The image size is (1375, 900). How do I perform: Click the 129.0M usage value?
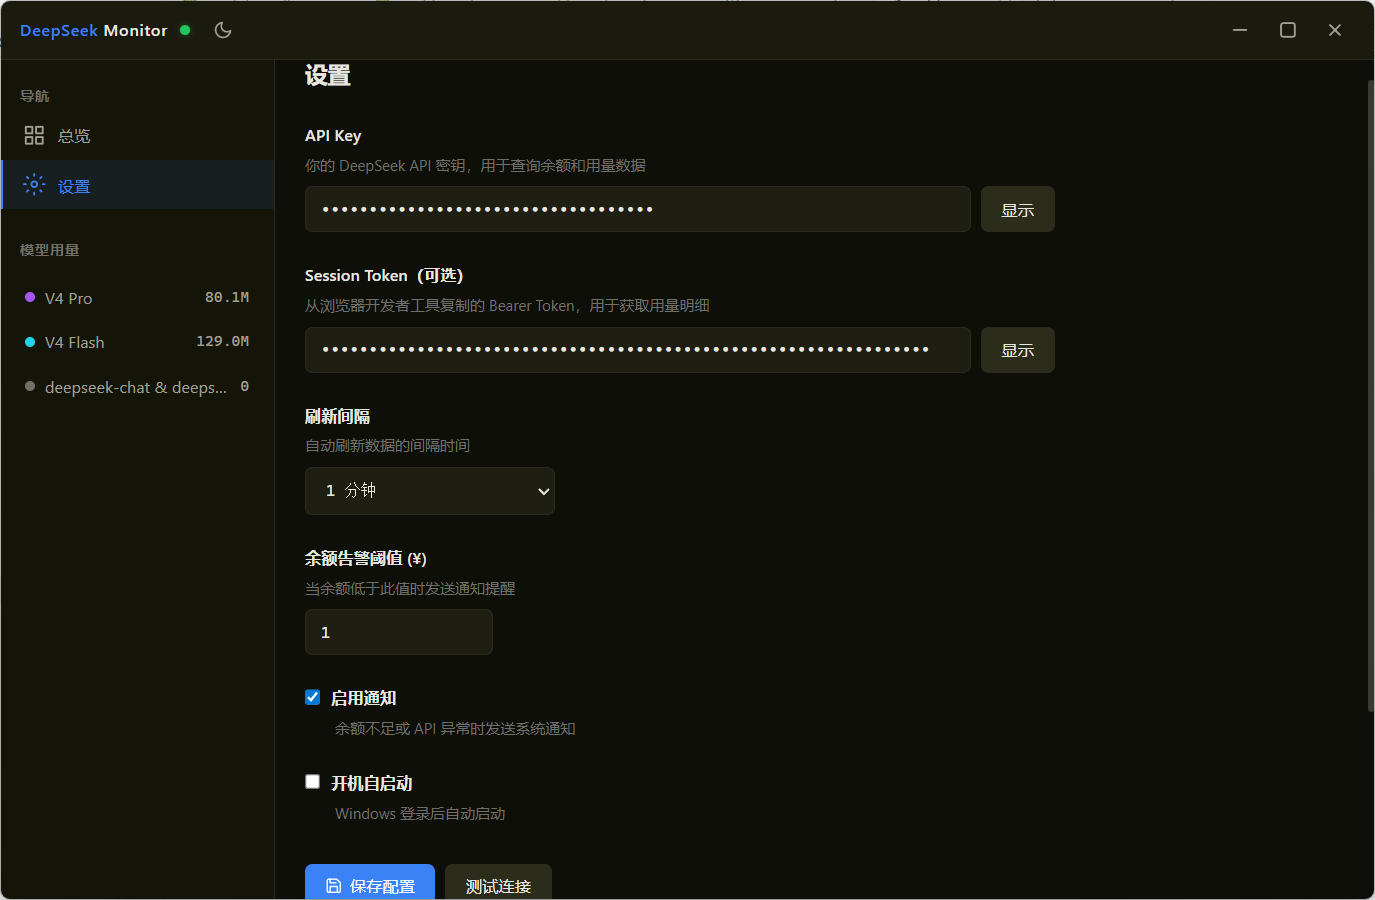click(x=223, y=342)
